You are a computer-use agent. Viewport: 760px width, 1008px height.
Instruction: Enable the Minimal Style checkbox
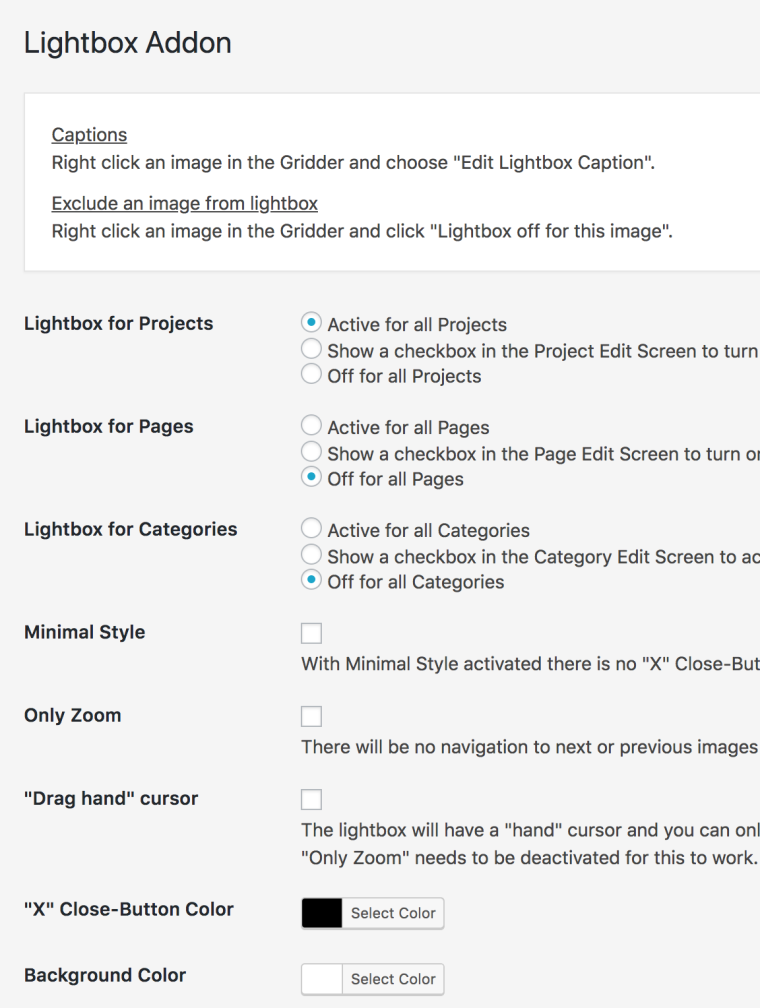[x=312, y=634]
